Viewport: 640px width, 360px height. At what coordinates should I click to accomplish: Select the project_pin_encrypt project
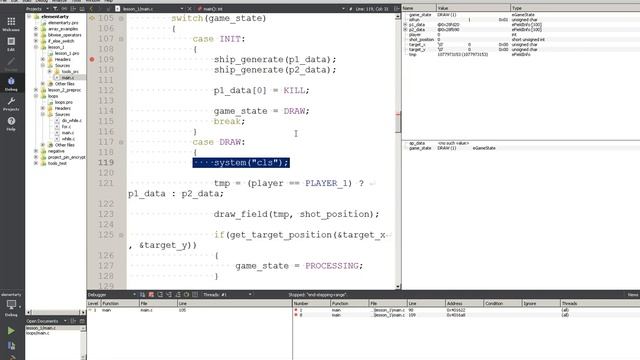(67, 157)
